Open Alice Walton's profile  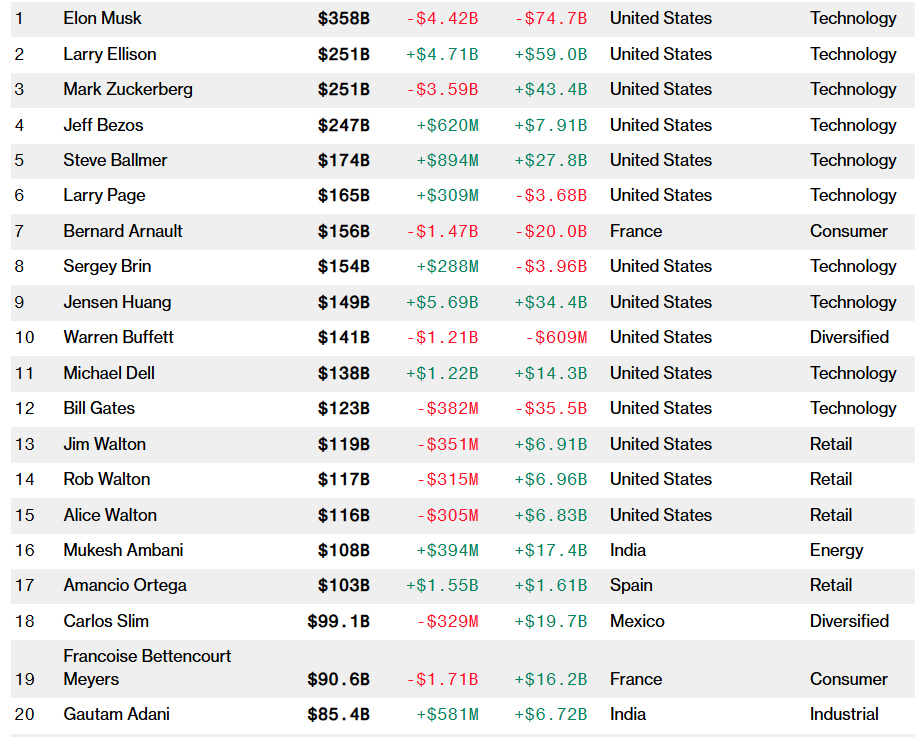tap(110, 515)
